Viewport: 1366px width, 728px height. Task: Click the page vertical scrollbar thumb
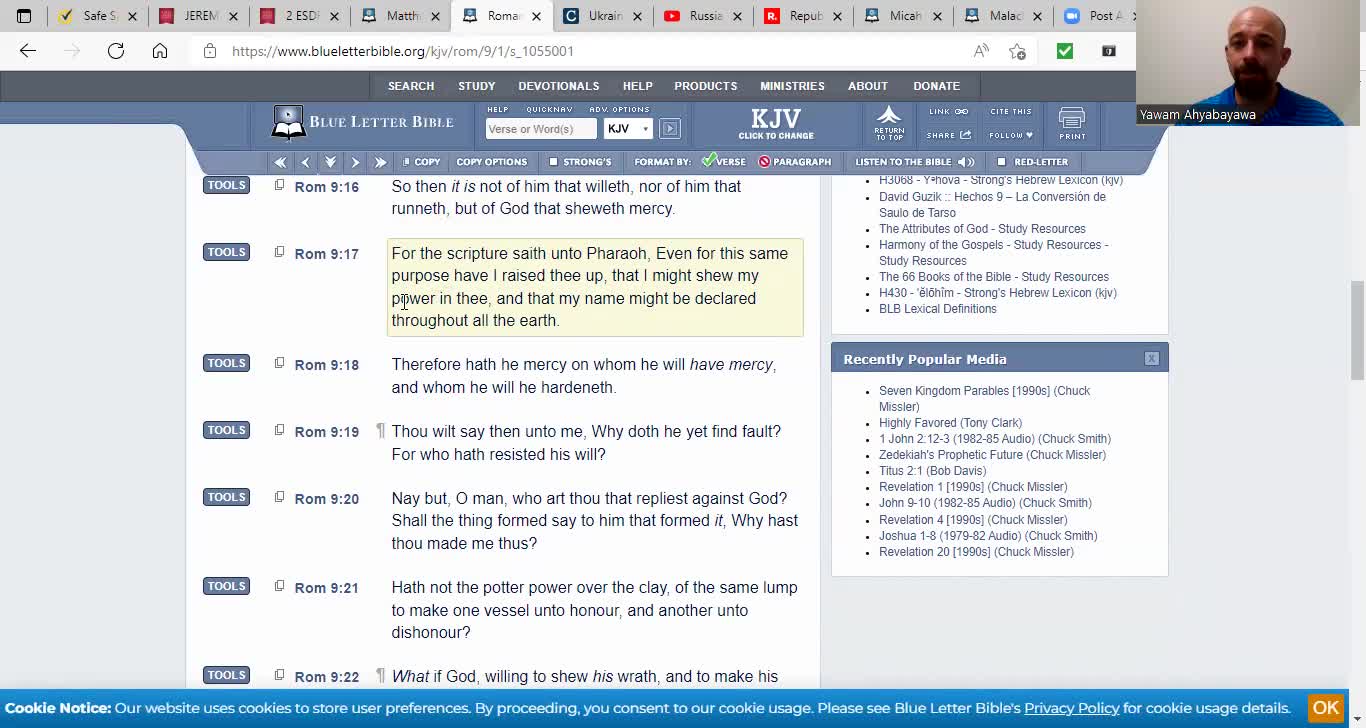[1357, 330]
